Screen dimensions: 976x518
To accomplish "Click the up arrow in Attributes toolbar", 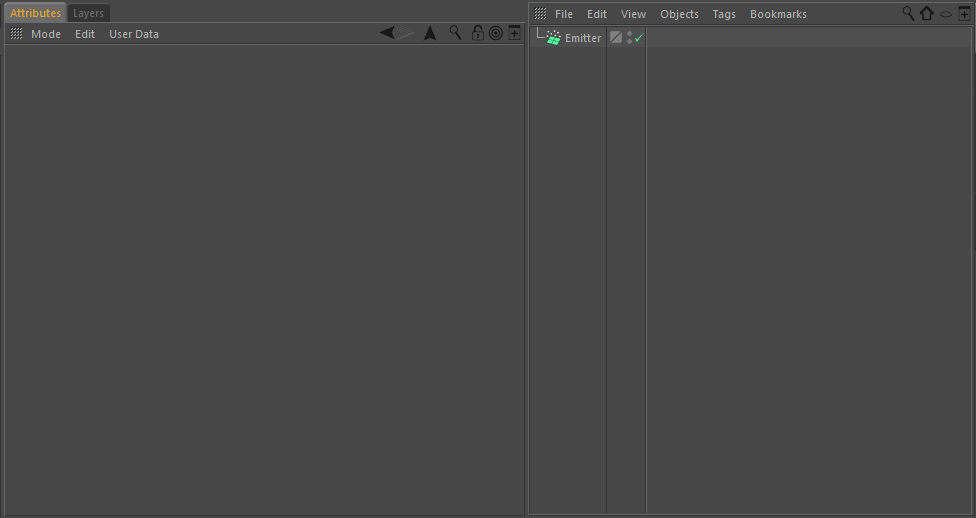I will click(430, 33).
